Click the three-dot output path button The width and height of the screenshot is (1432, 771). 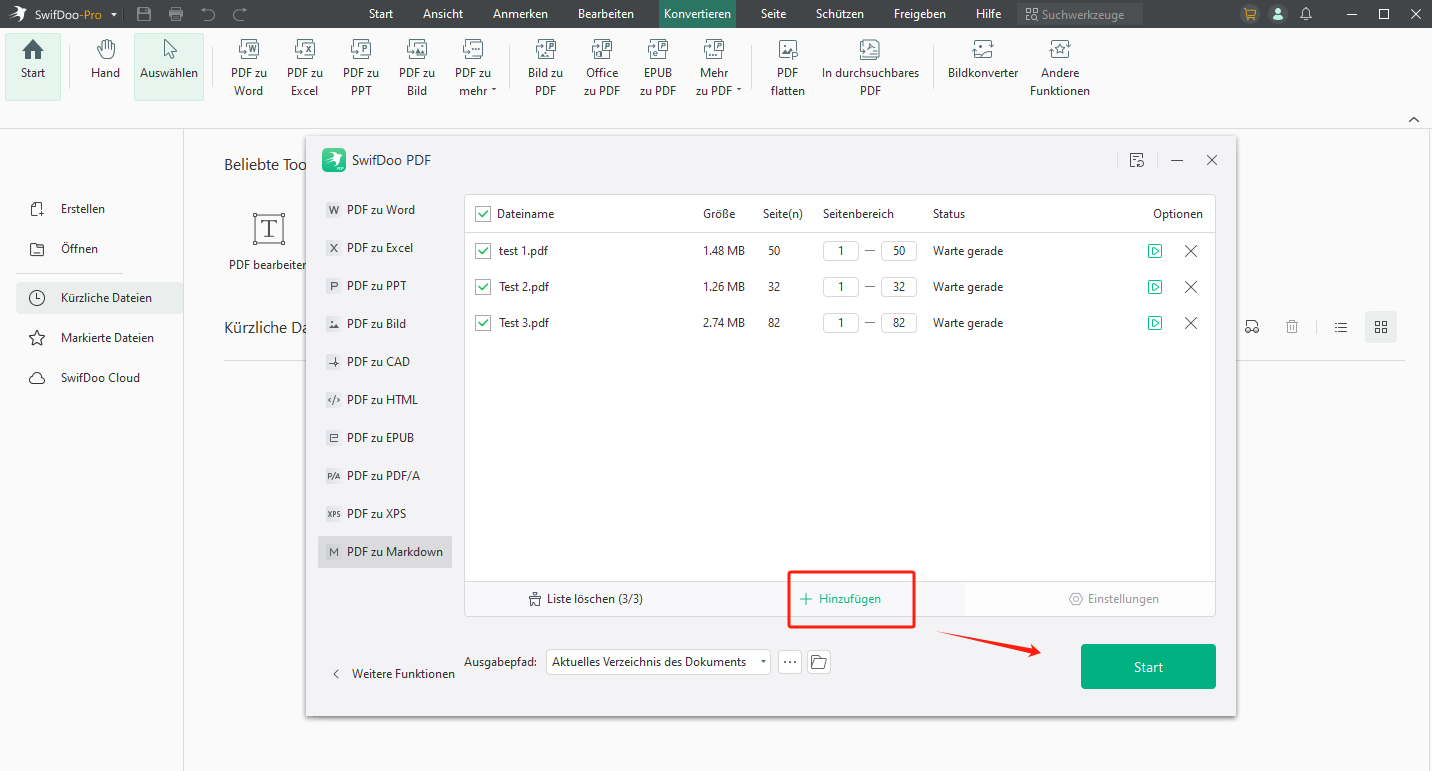pos(790,662)
